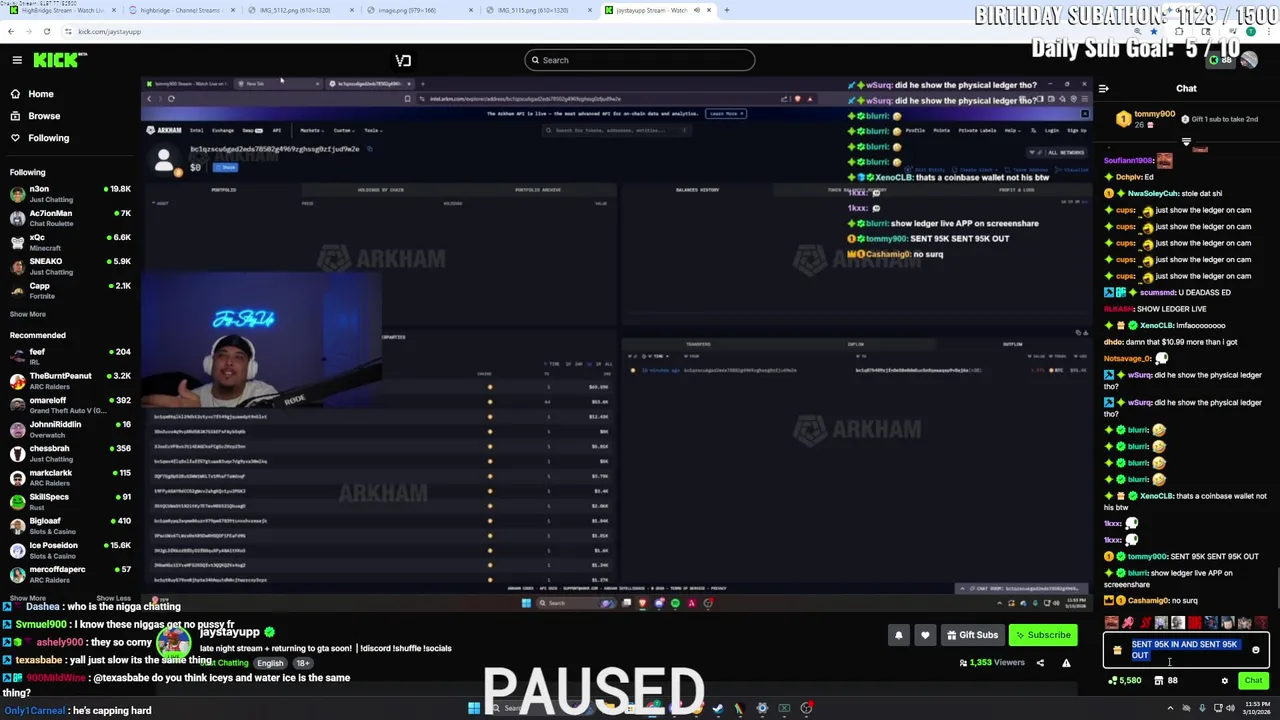Click the Gift Subs button
Image resolution: width=1280 pixels, height=720 pixels.
[x=971, y=635]
